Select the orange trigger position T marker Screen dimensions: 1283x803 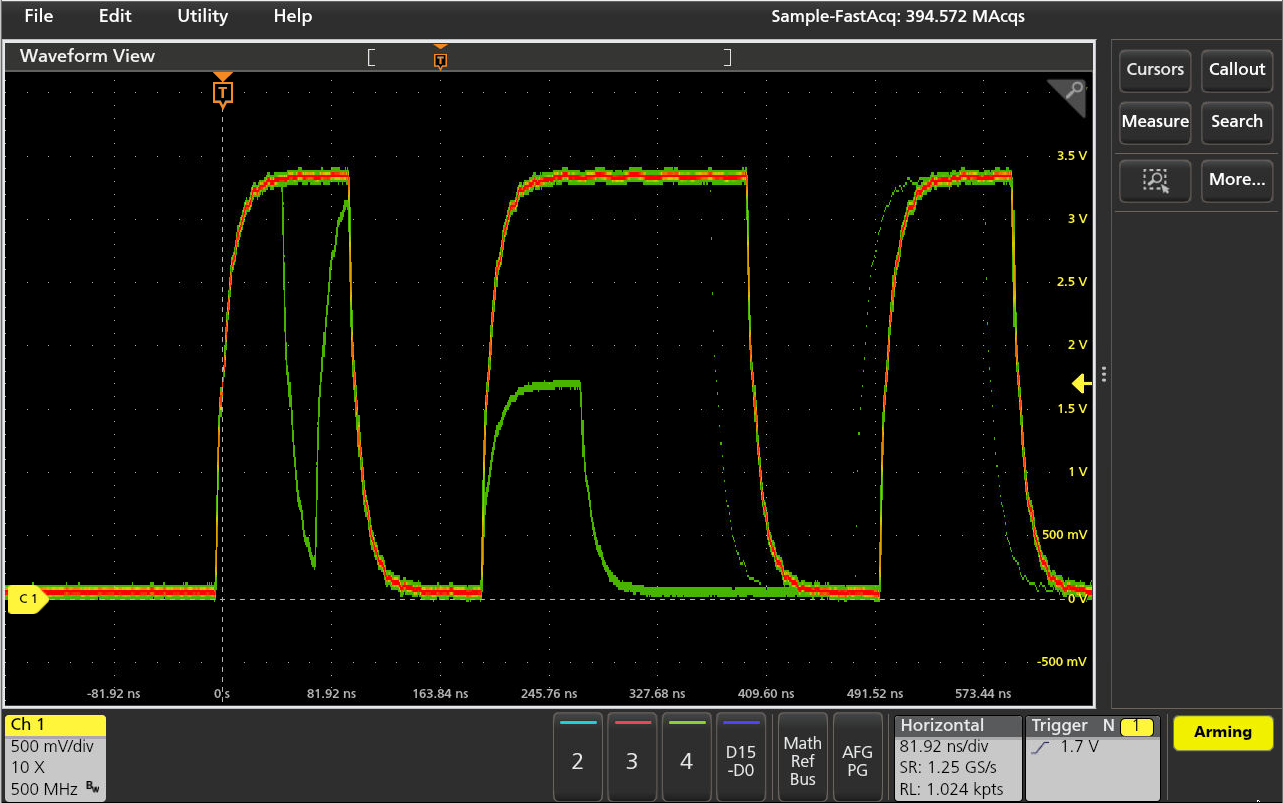pos(223,92)
